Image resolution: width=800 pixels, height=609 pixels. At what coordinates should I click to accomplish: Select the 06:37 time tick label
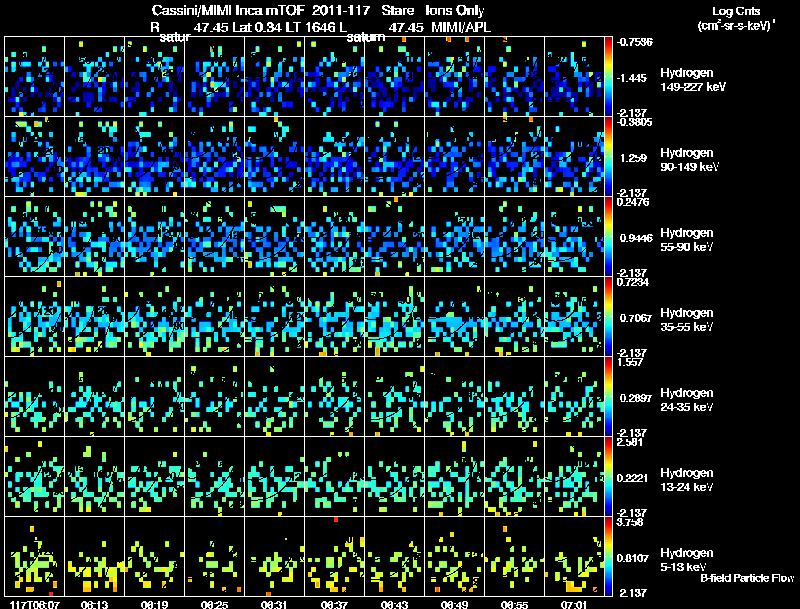334,603
